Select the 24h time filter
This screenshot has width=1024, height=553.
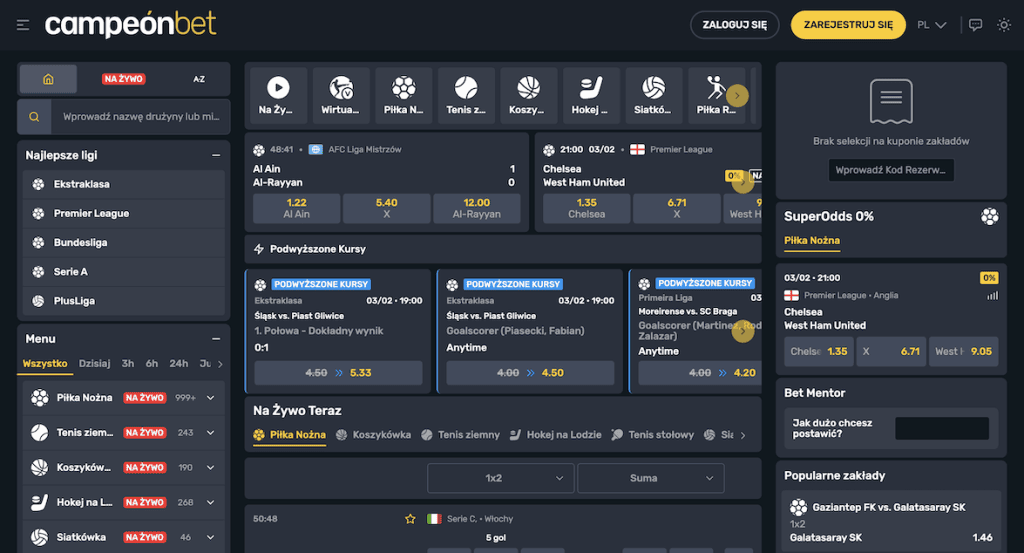178,364
